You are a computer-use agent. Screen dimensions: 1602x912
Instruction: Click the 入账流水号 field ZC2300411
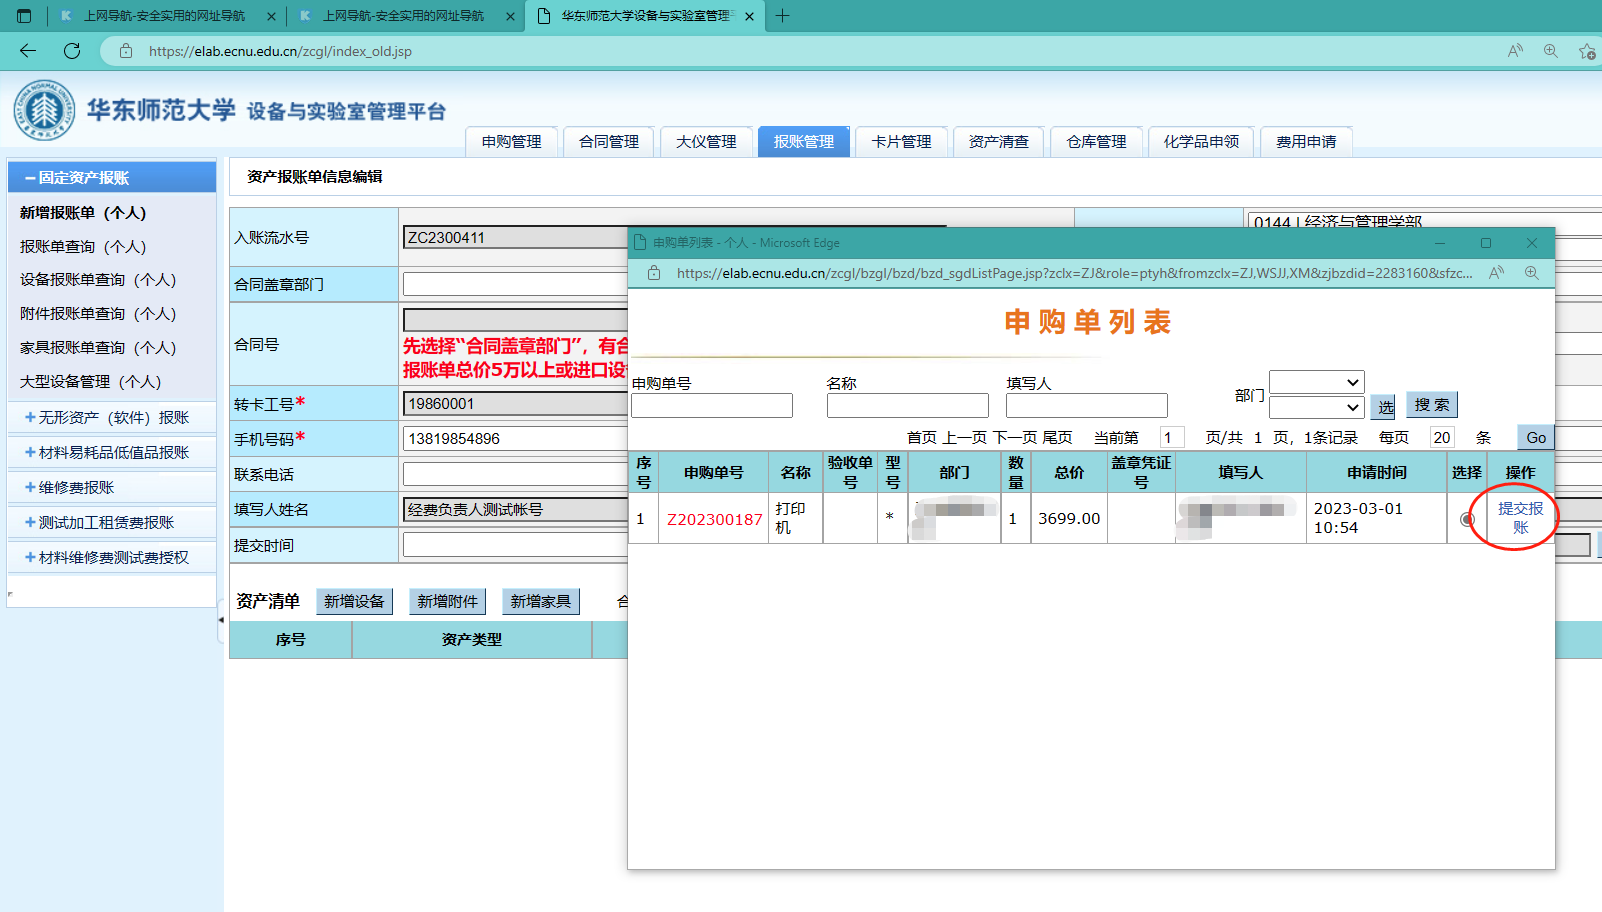coord(515,238)
